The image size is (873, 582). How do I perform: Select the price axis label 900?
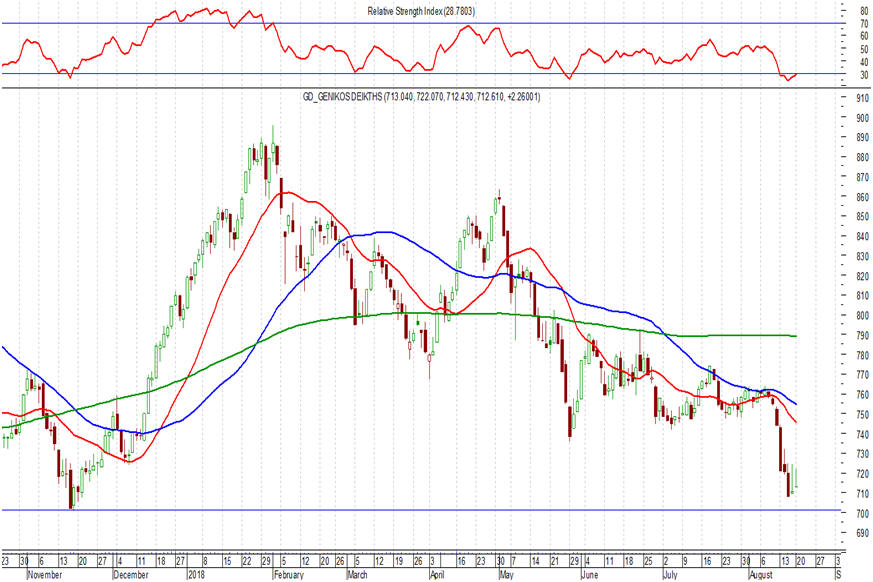click(862, 118)
